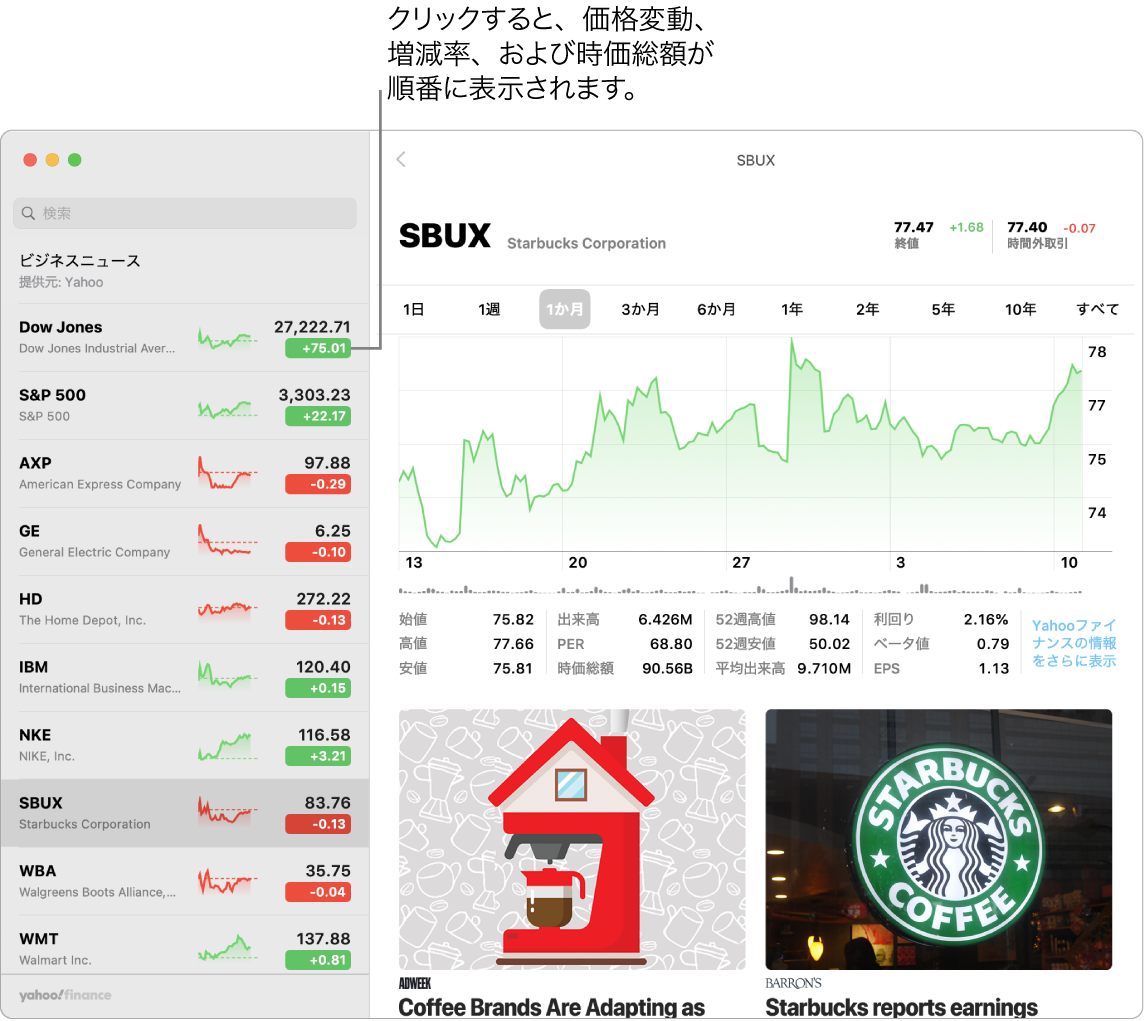This screenshot has height=1021, width=1146.
Task: Toggle the SBUX change badge showing -0.13
Action: [x=318, y=824]
